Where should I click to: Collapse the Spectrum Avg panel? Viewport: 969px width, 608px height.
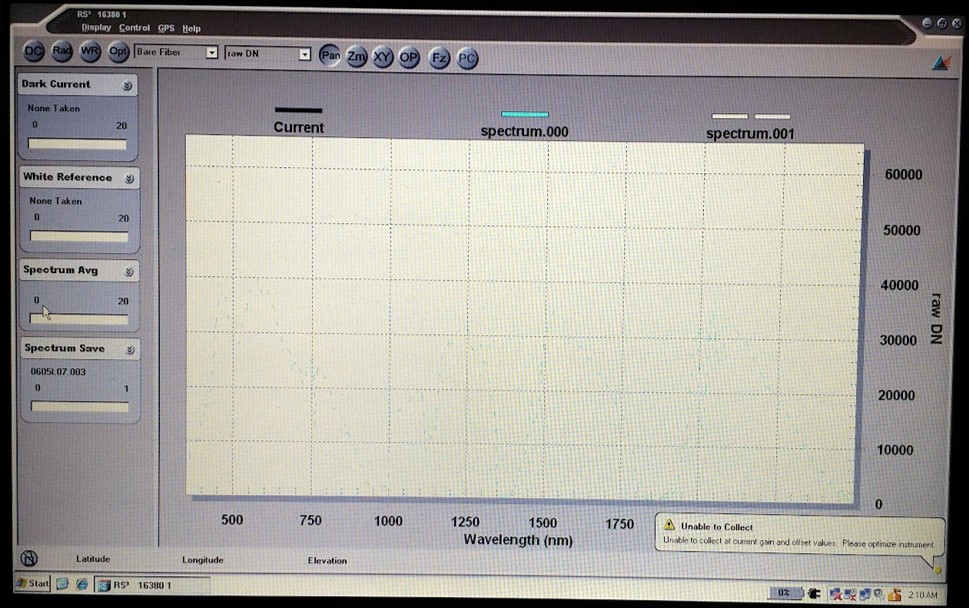point(129,272)
